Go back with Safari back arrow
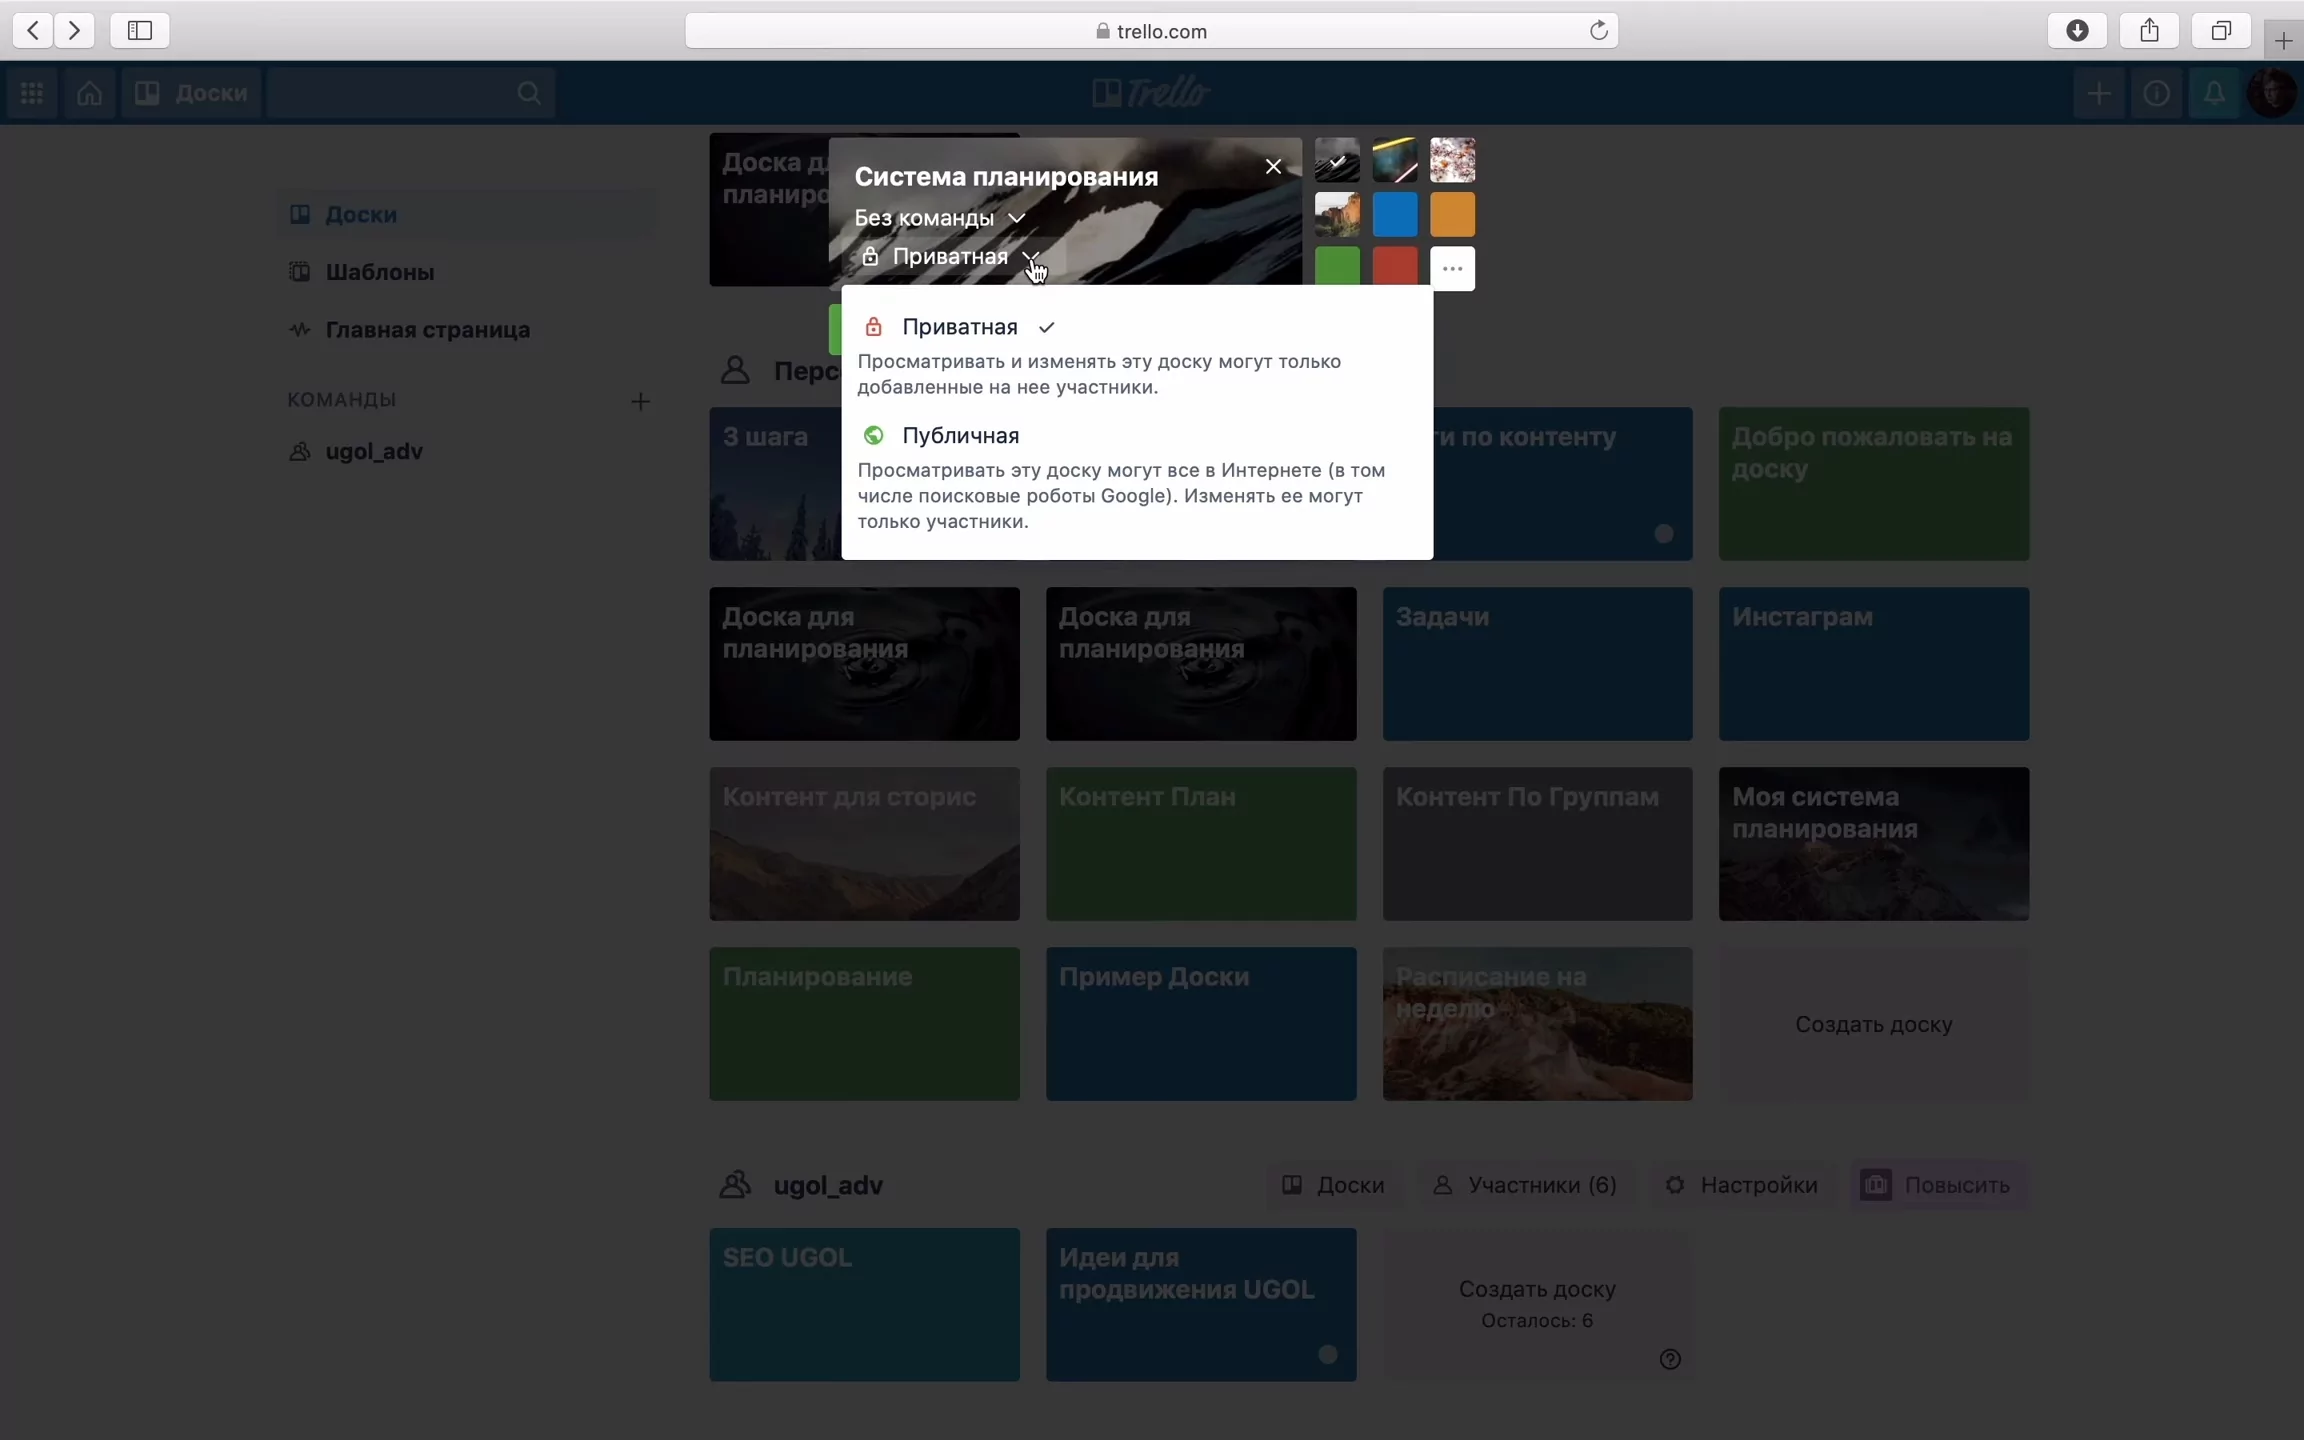 (x=33, y=31)
